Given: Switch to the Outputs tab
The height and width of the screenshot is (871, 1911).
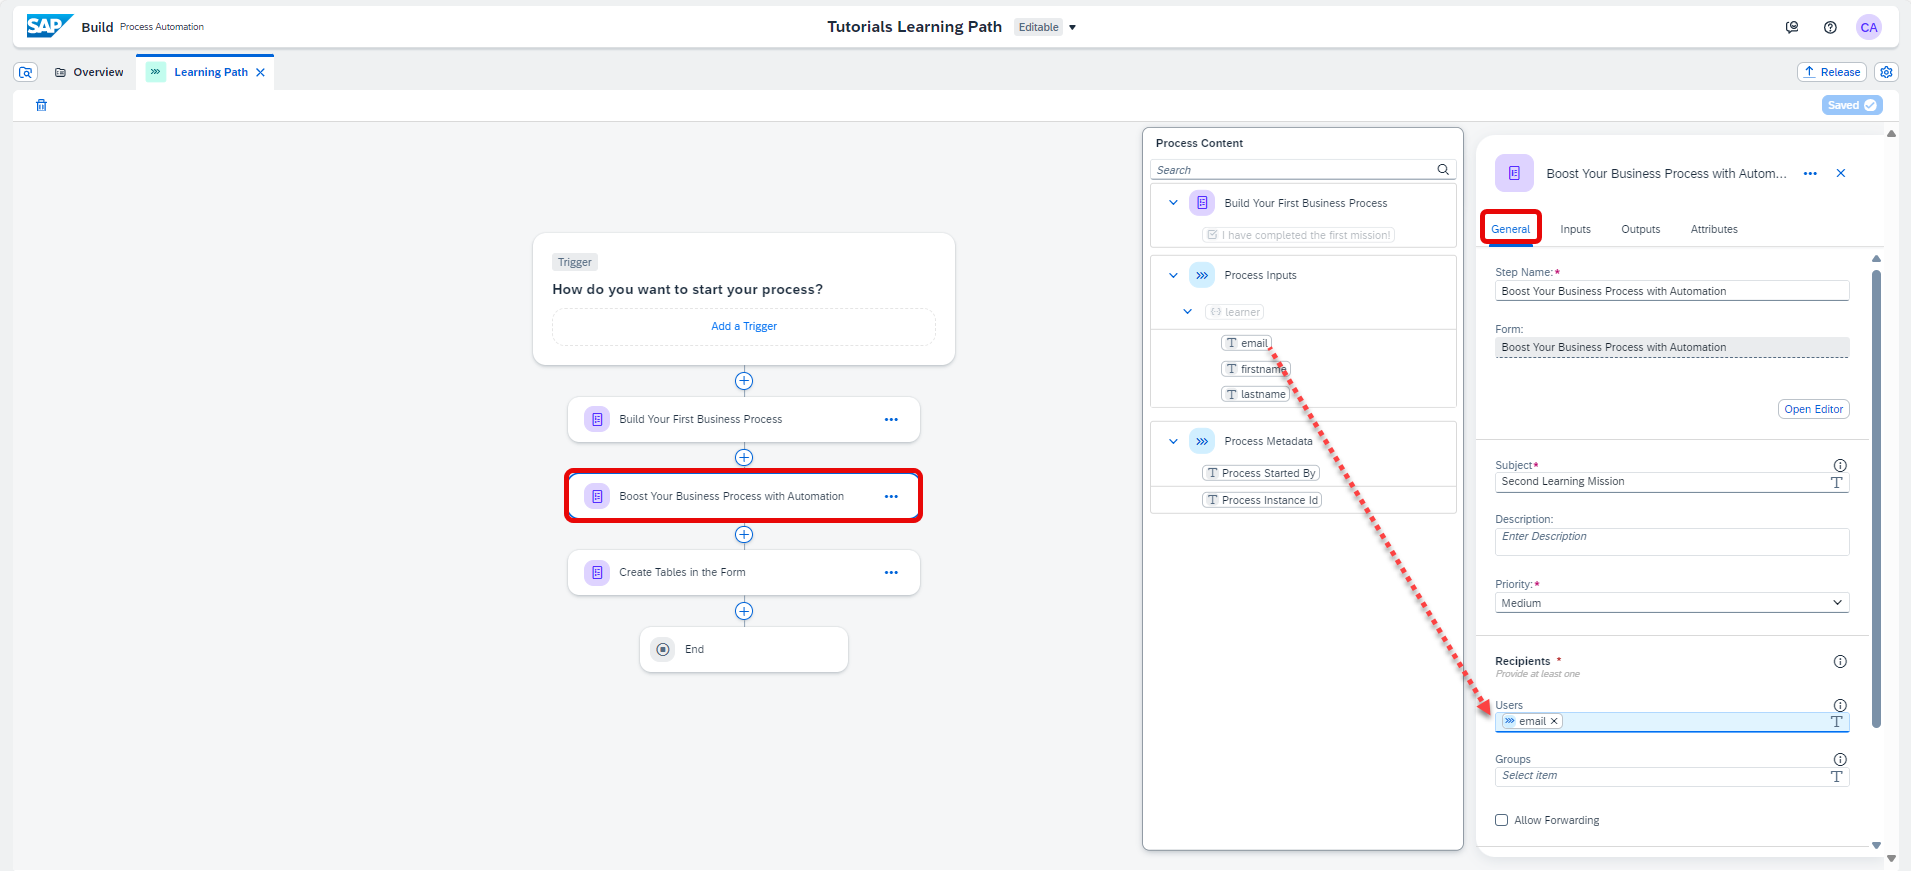Looking at the screenshot, I should [x=1640, y=229].
